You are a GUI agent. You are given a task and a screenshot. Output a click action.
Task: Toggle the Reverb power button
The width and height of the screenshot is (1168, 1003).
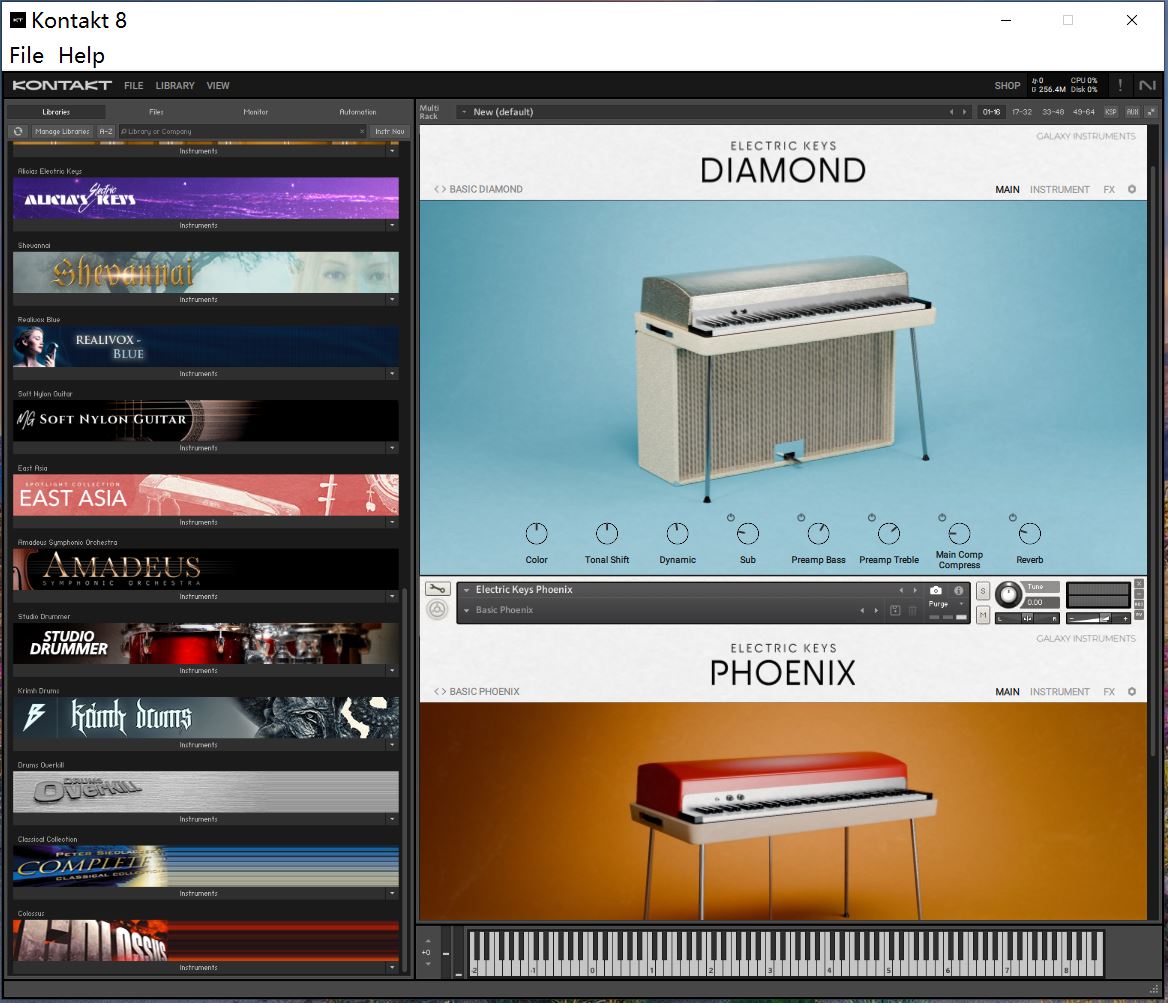(x=1012, y=517)
